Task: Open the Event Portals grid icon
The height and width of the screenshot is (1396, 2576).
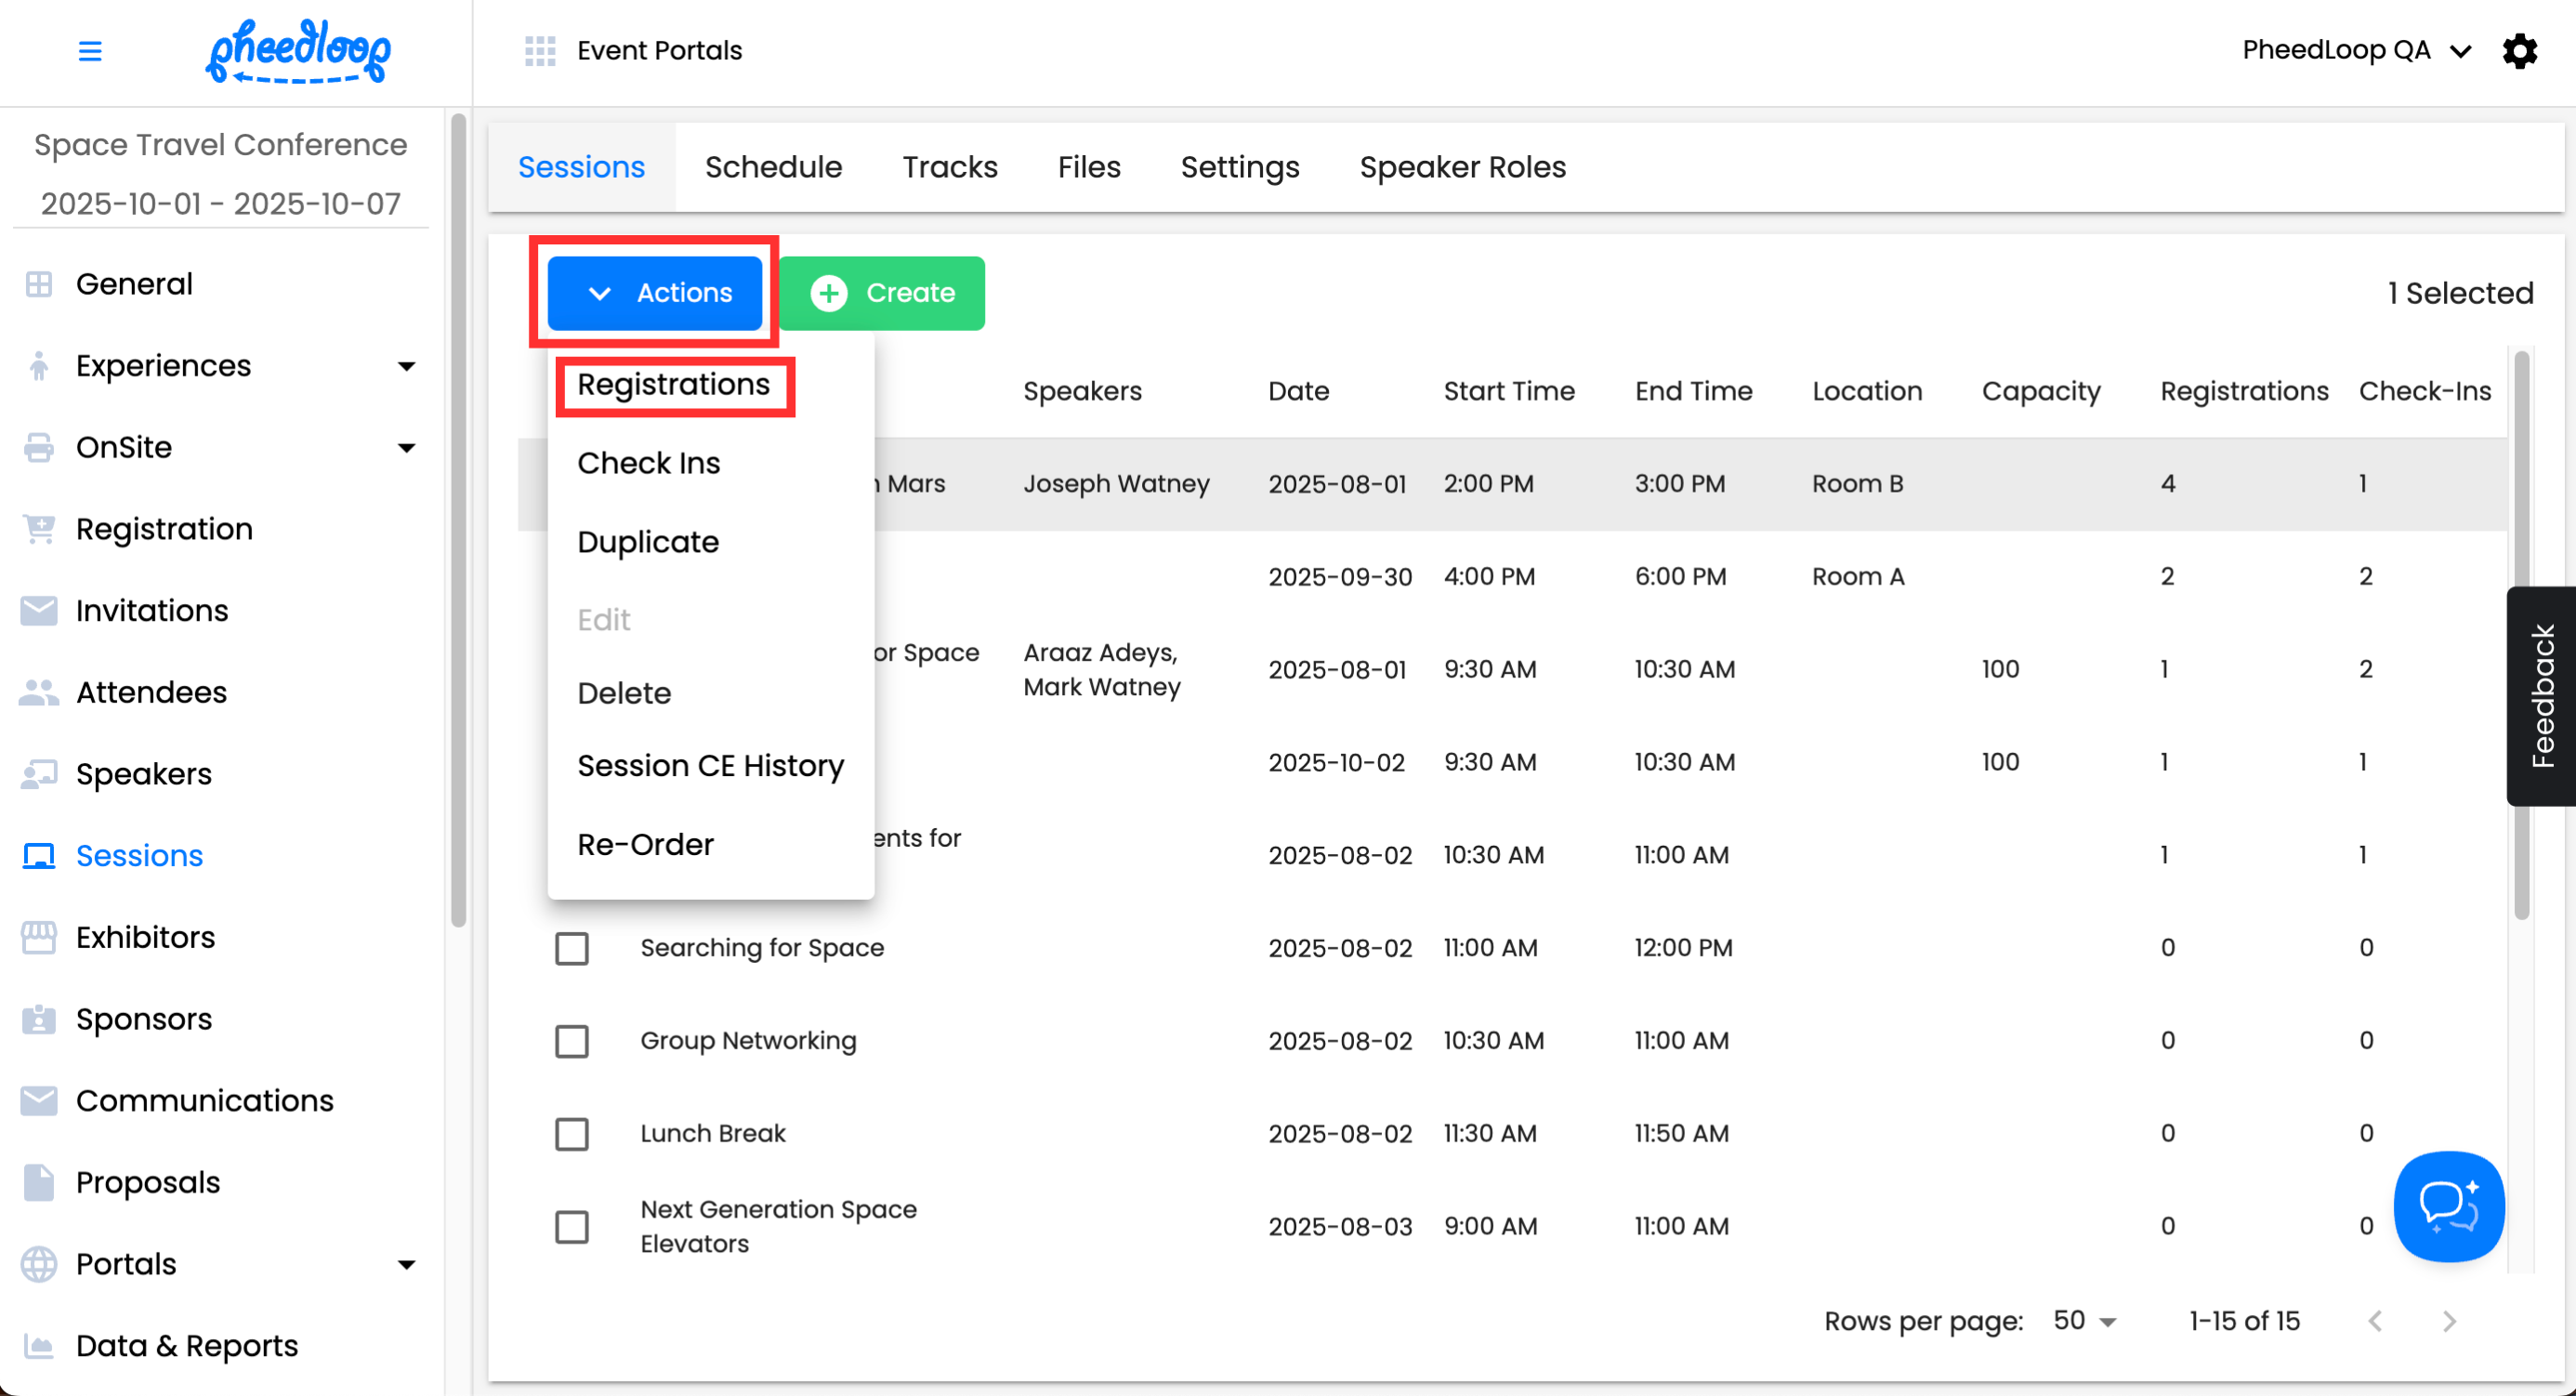Action: click(540, 51)
